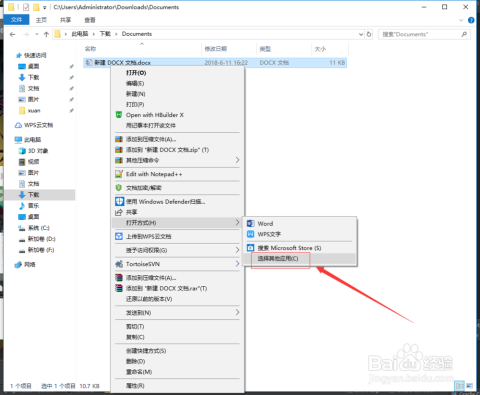This screenshot has height=395, width=480.
Task: Choose 复制(C) from context menu
Action: point(135,337)
